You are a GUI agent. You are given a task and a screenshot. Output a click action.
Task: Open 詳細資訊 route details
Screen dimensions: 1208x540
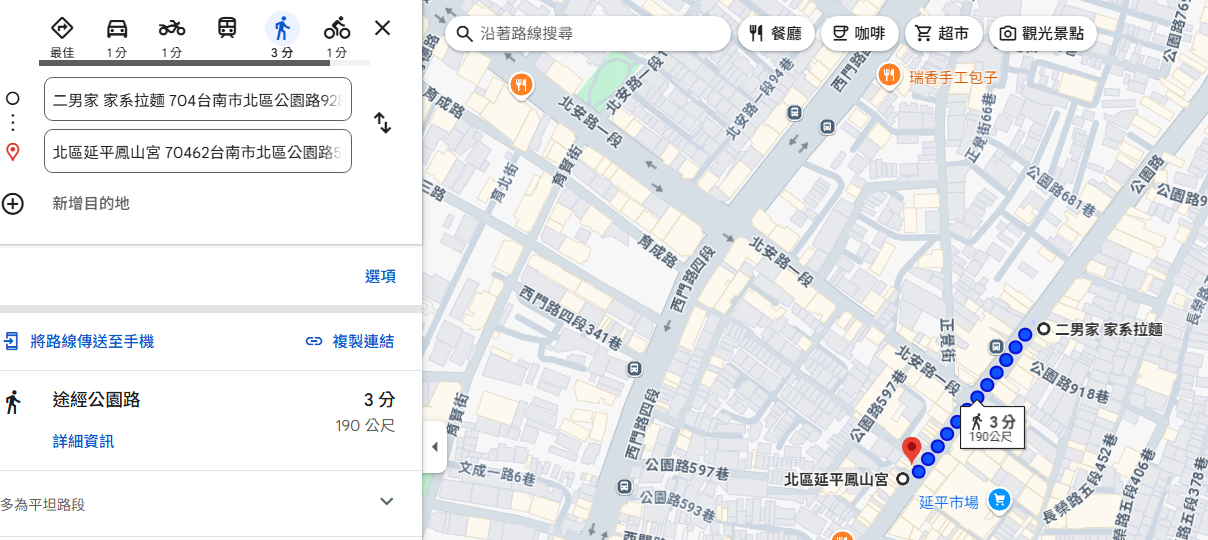click(x=83, y=441)
